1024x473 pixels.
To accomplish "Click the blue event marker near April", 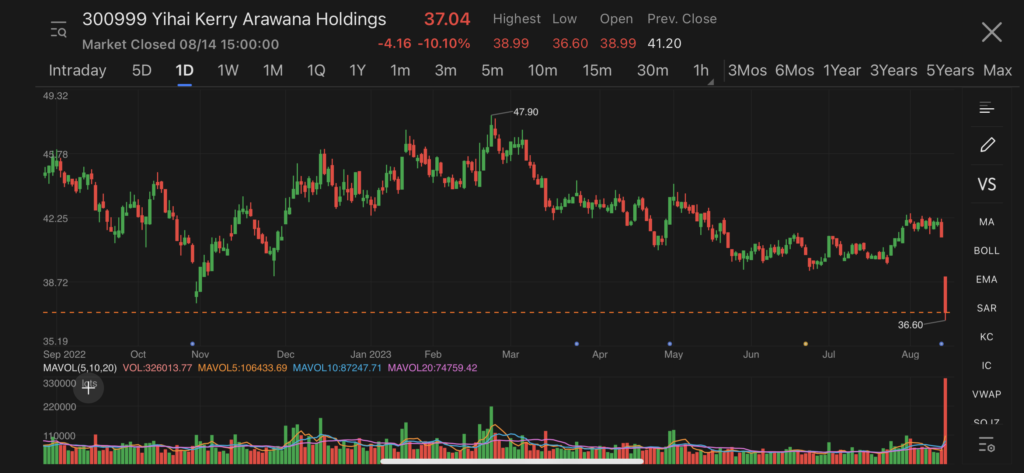I will 577,344.
